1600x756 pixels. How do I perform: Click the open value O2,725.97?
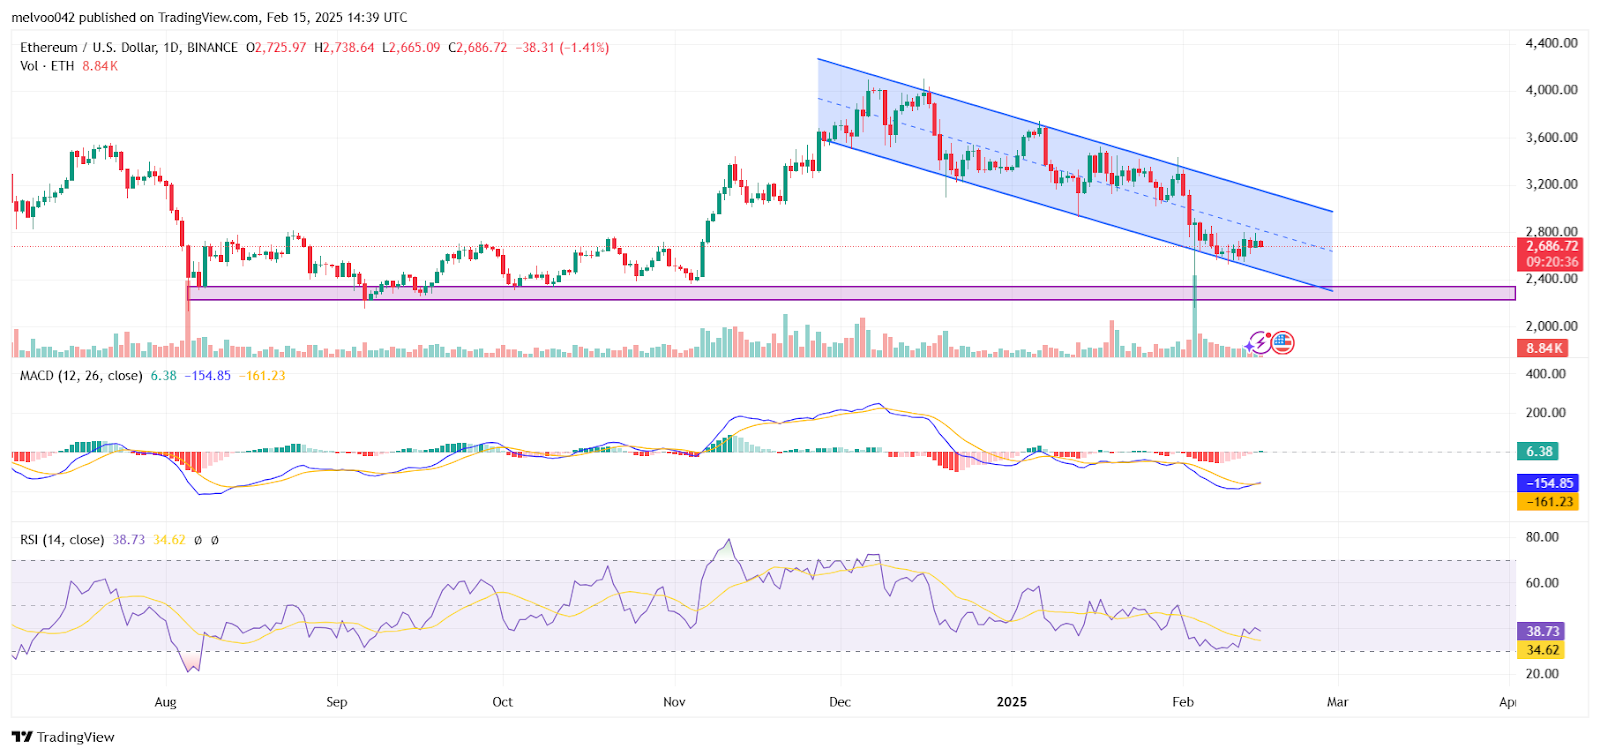click(276, 47)
